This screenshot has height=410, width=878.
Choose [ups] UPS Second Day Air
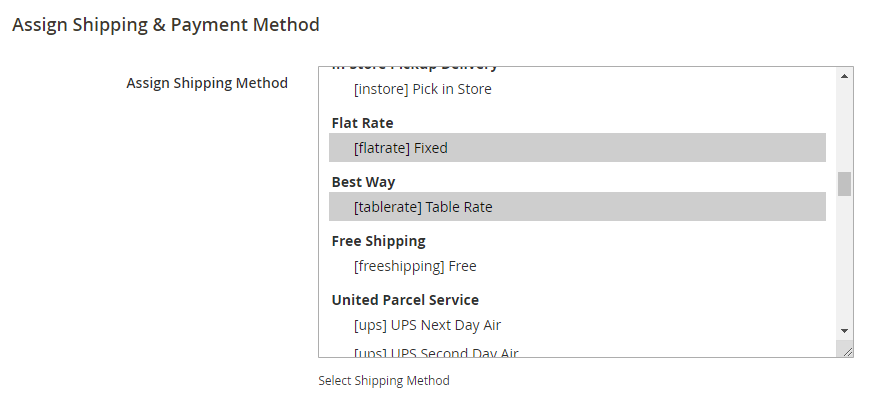click(435, 352)
